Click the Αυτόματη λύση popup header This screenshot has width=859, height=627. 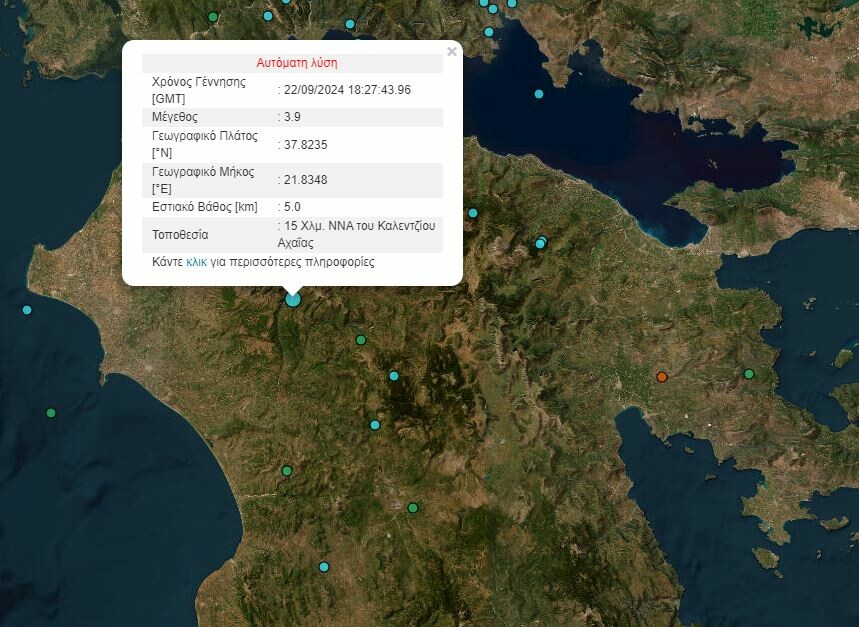(x=297, y=62)
